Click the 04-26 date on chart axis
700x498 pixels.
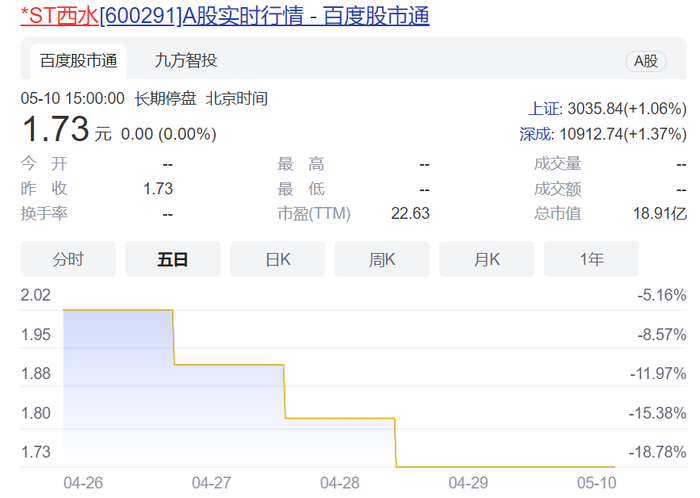[83, 483]
